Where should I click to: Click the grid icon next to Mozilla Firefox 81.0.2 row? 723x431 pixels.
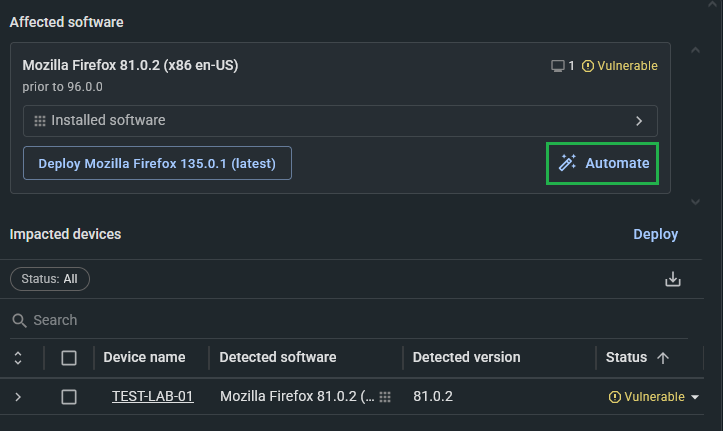[385, 397]
